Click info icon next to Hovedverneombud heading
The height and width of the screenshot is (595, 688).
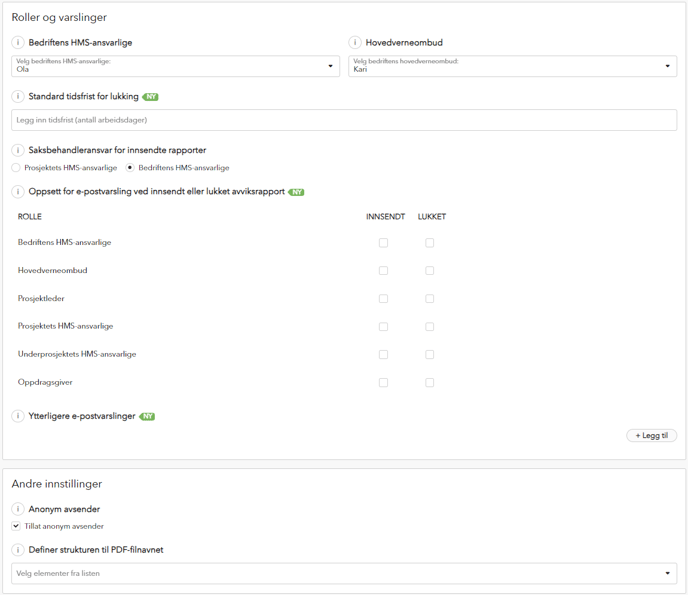coord(355,43)
